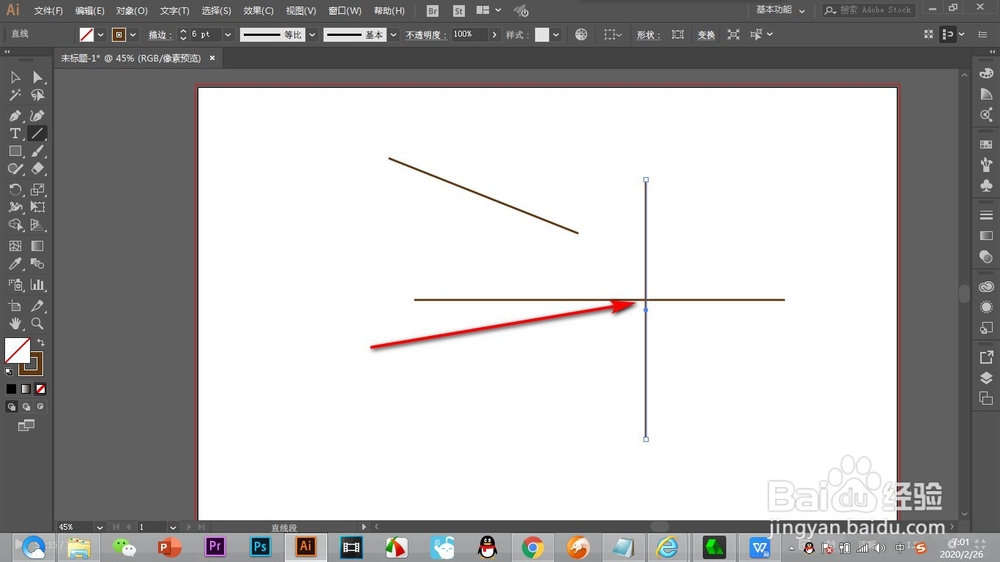
Task: Select the Rotate tool
Action: coord(15,189)
